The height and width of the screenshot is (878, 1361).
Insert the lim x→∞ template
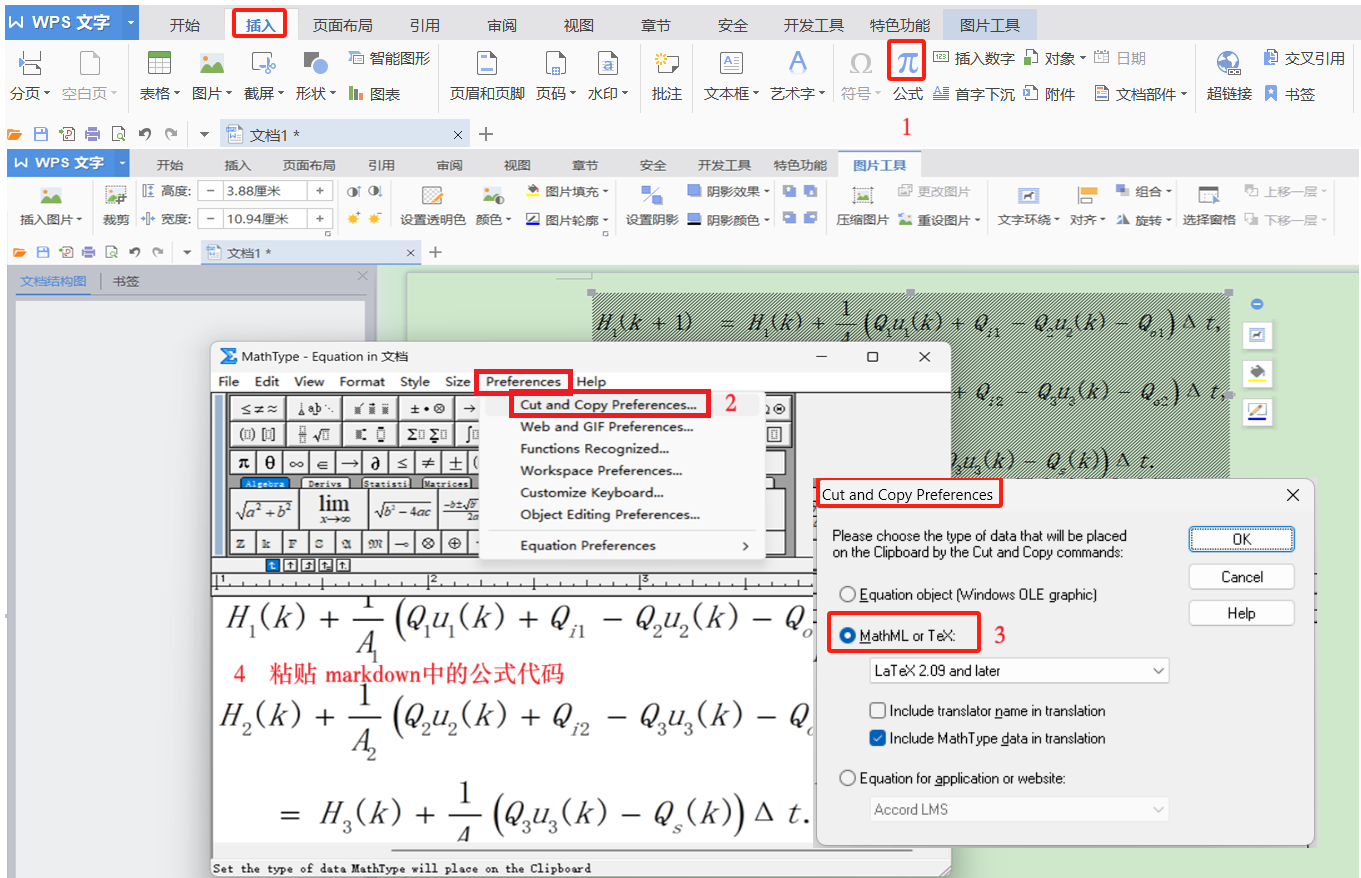tap(334, 508)
